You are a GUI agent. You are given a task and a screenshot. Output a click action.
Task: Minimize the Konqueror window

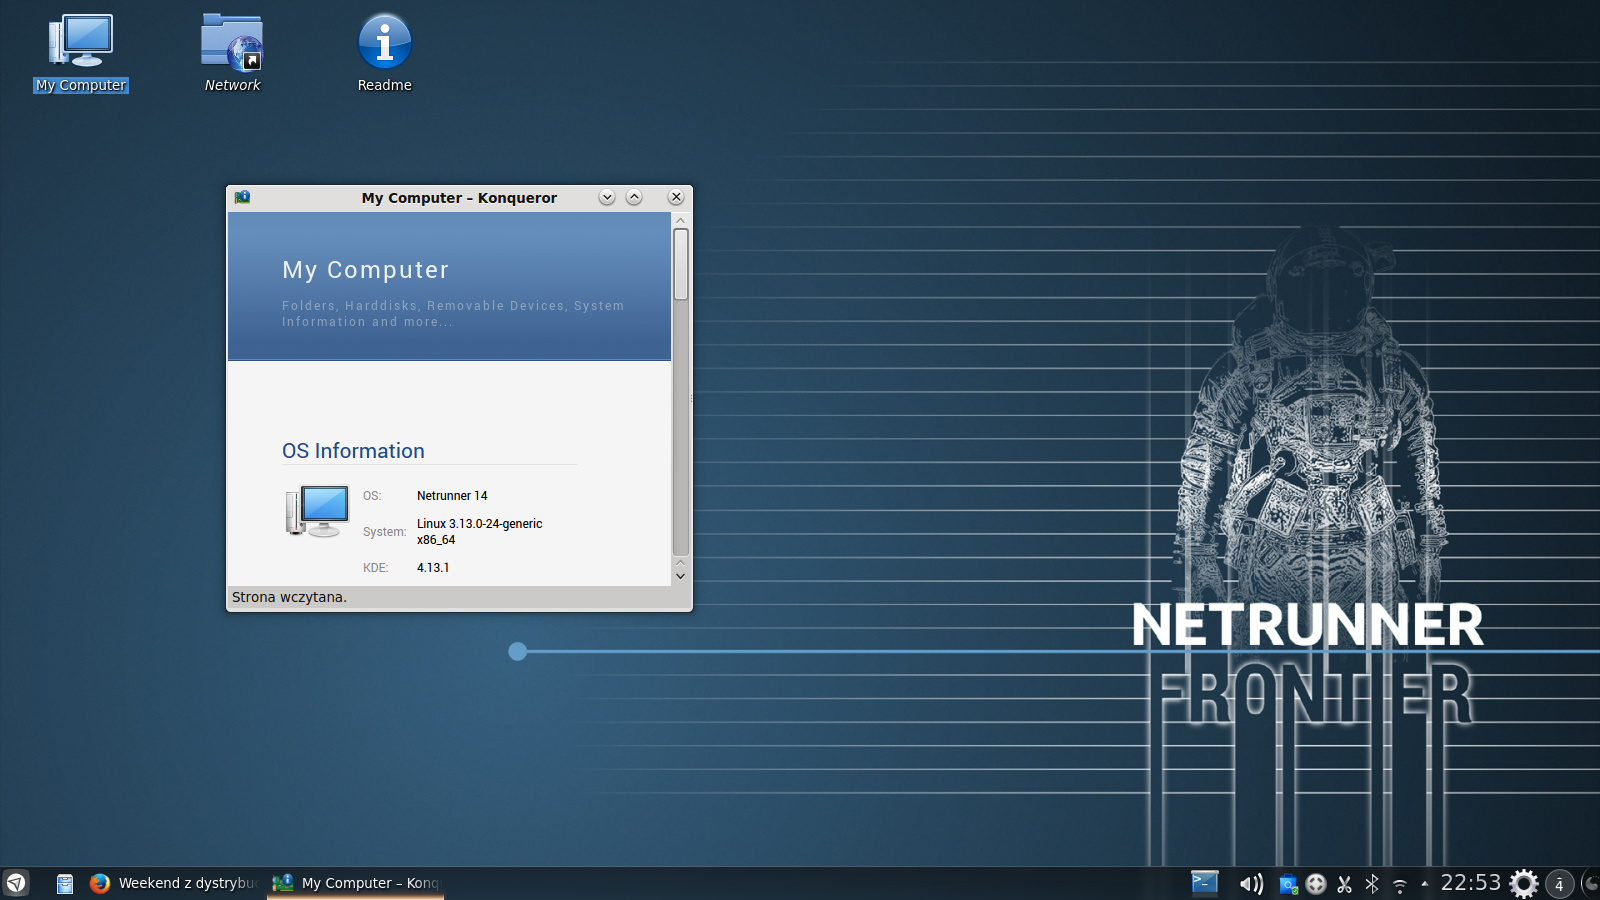607,197
